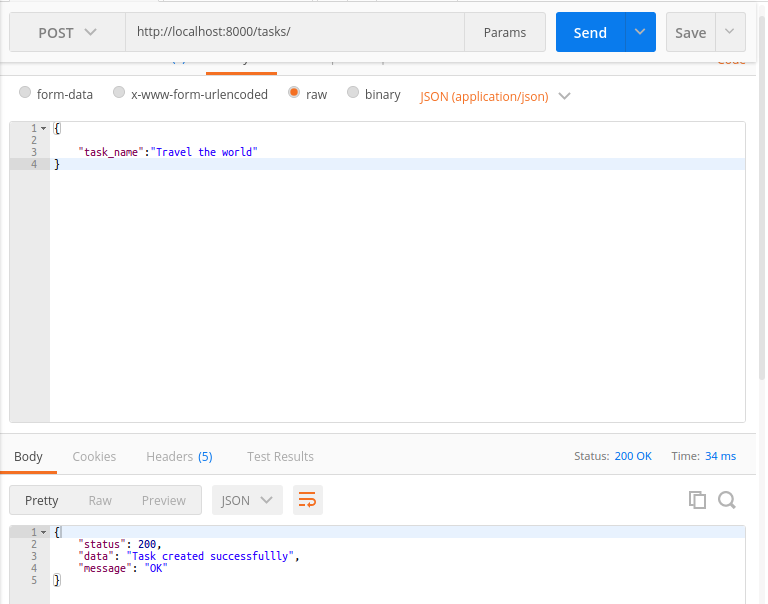Send the request

(590, 32)
